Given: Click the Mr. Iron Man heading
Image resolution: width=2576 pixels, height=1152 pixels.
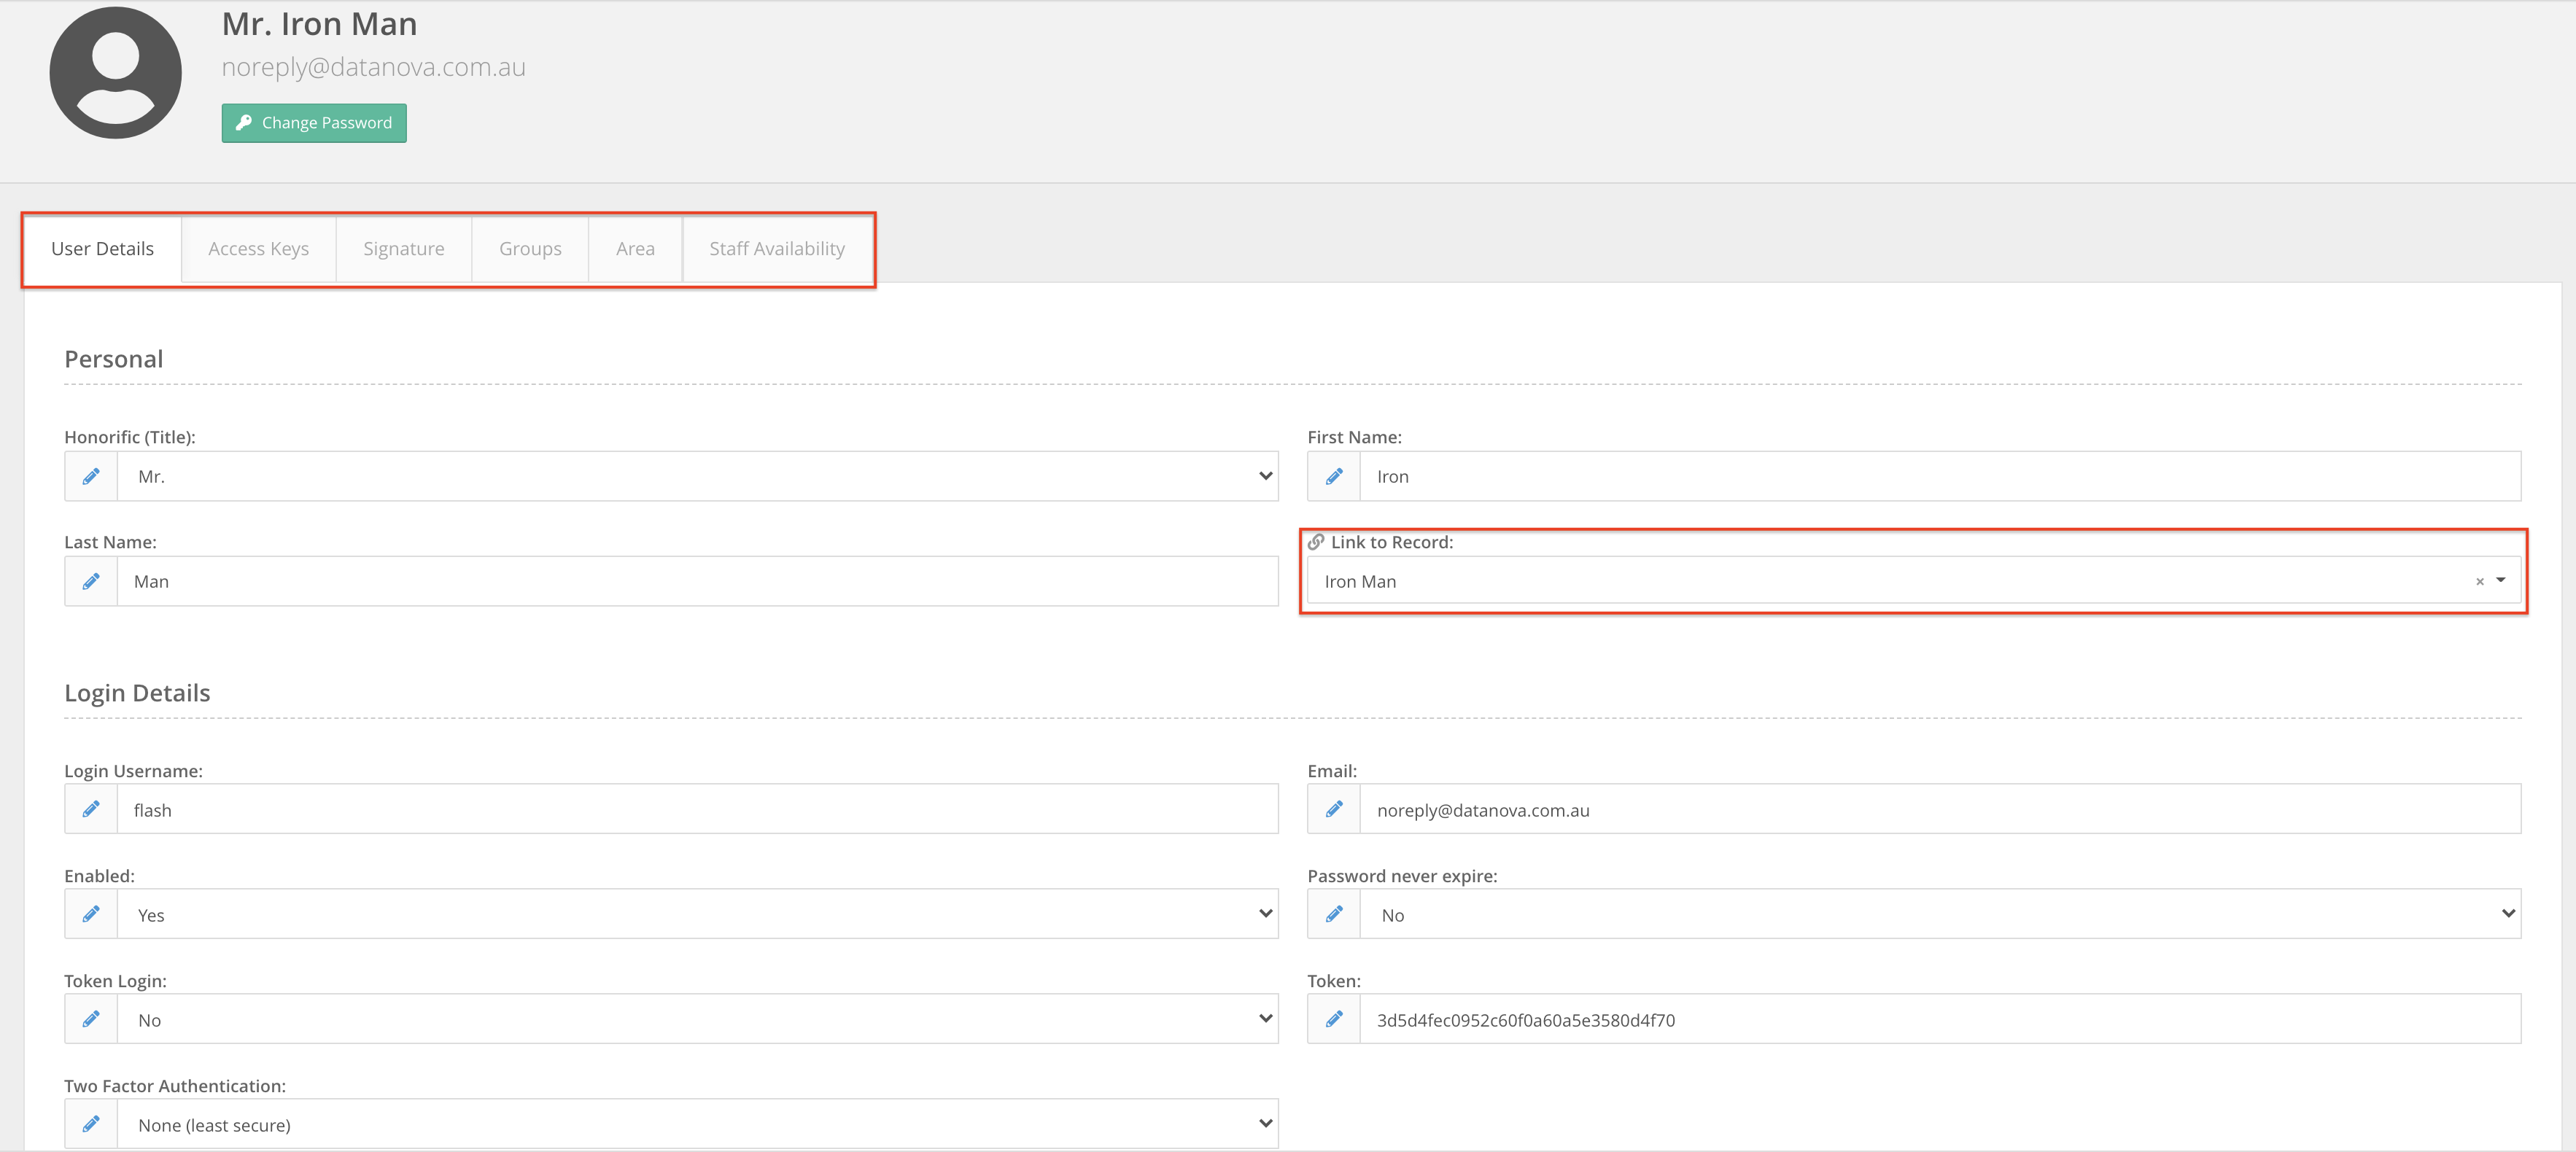Looking at the screenshot, I should (x=319, y=24).
